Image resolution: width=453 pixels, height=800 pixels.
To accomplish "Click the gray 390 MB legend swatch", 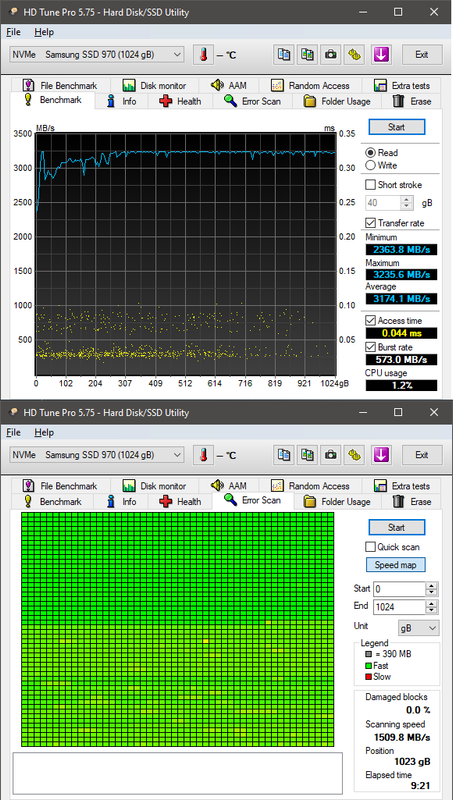I will [x=369, y=654].
